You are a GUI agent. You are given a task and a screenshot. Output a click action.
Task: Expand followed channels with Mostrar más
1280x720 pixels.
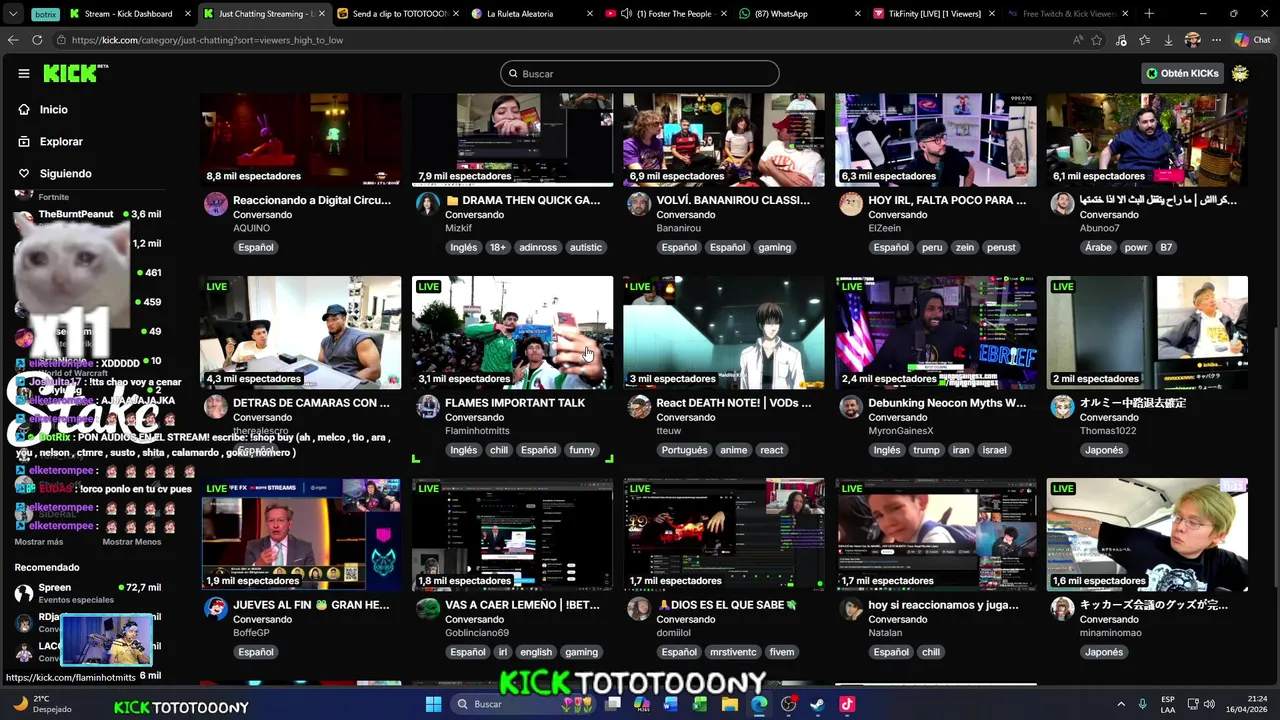[x=39, y=542]
